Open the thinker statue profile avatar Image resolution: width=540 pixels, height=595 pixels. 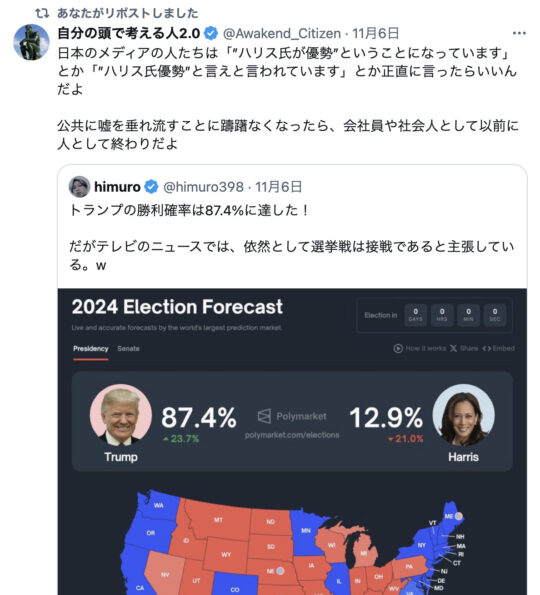(x=31, y=42)
